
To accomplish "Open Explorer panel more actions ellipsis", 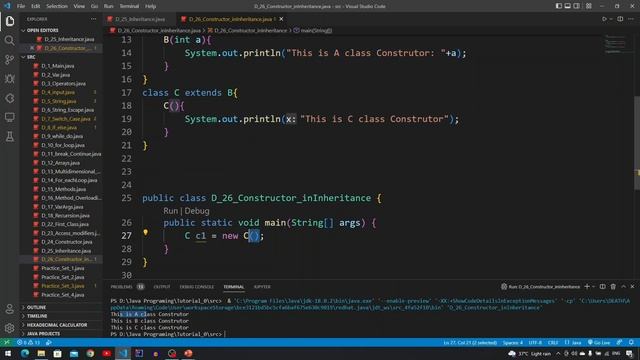I will pos(93,19).
